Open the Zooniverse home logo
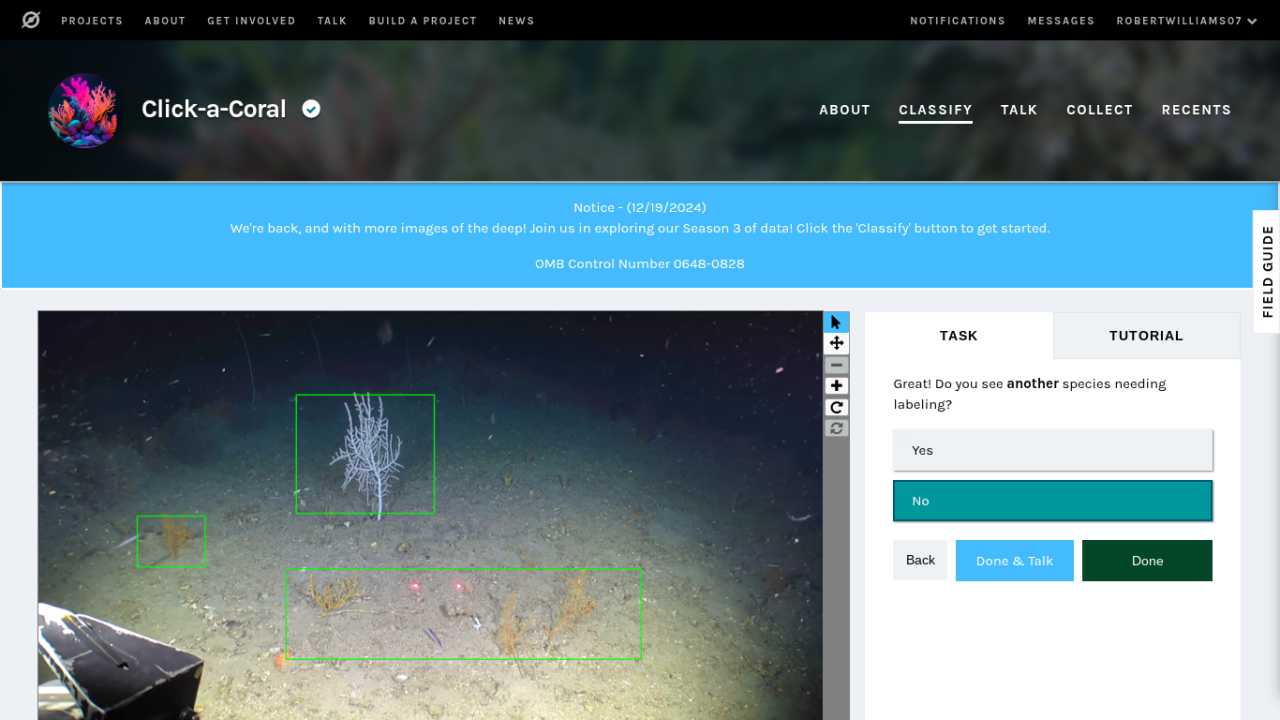1280x720 pixels. pyautogui.click(x=31, y=20)
